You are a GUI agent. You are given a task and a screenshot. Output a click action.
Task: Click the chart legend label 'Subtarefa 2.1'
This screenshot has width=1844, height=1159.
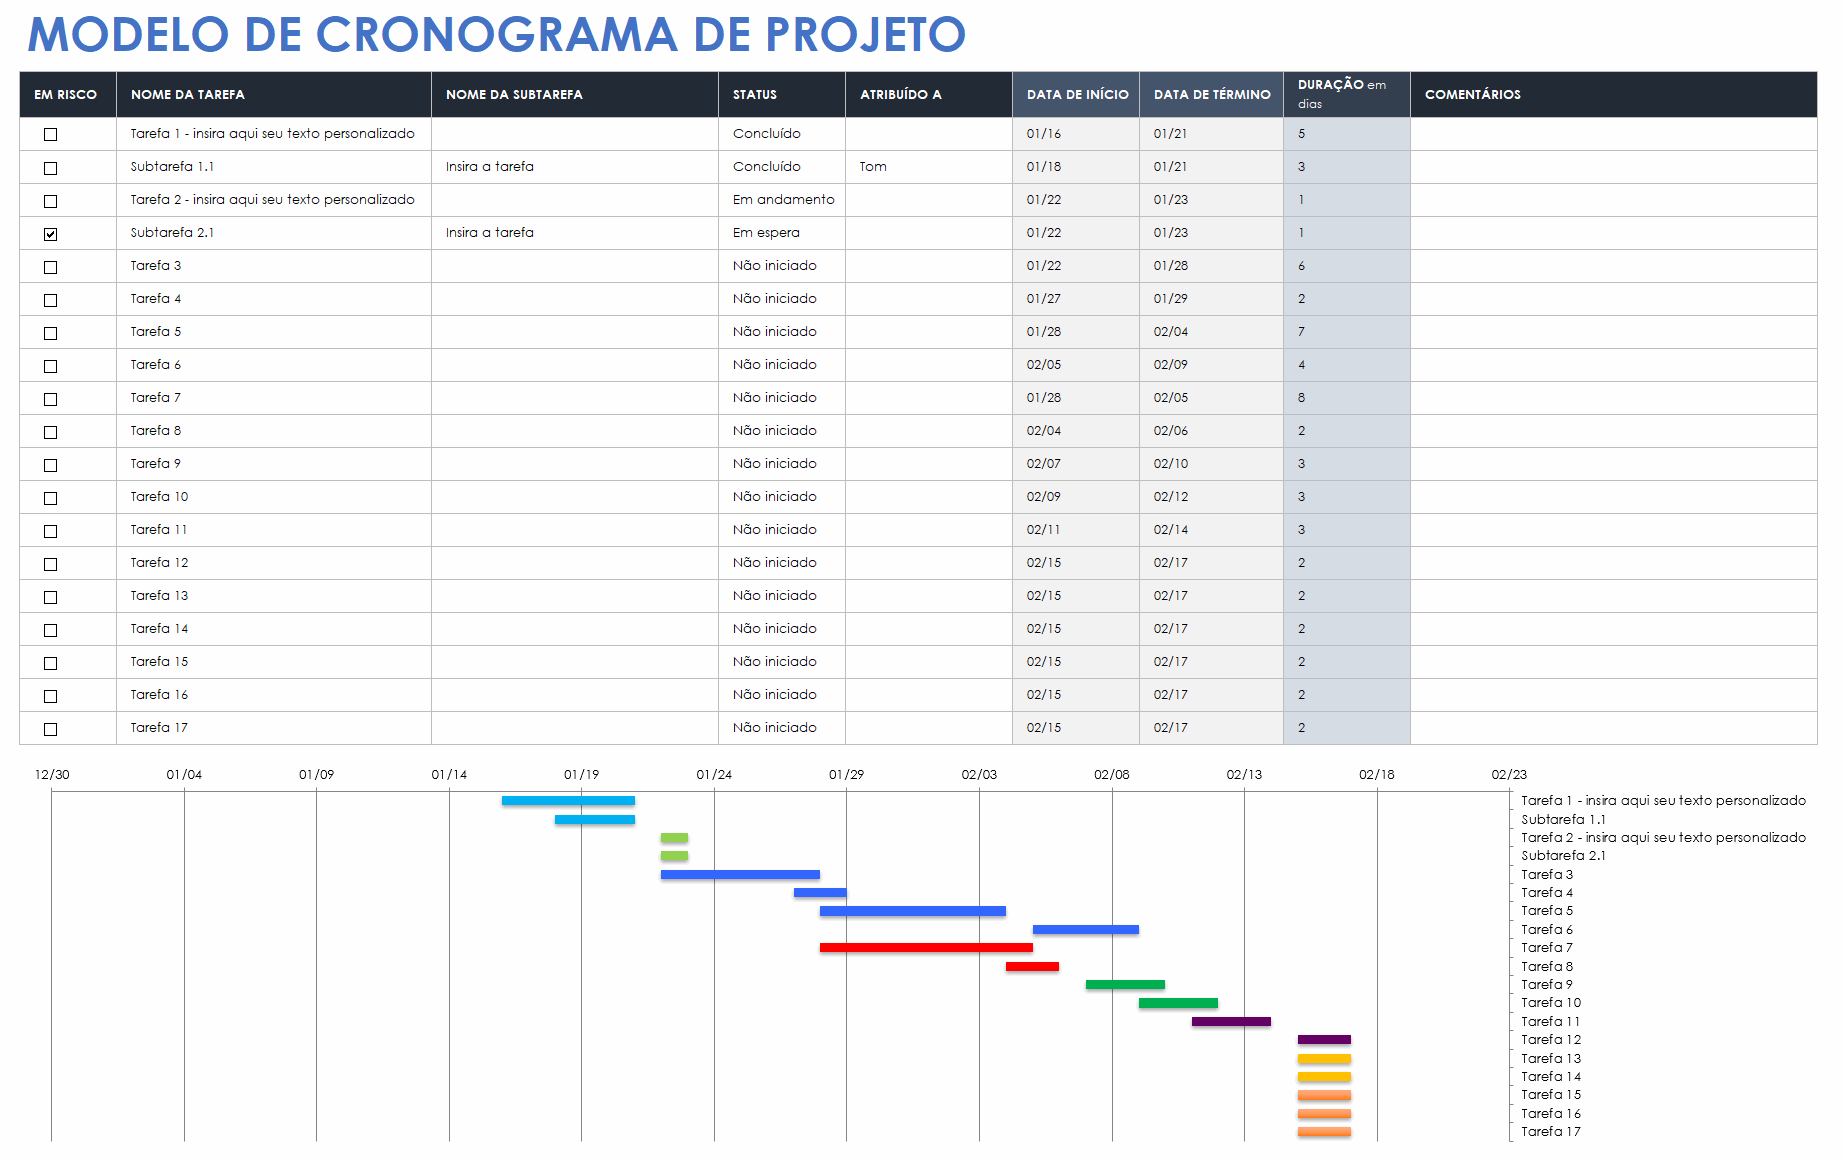1563,856
